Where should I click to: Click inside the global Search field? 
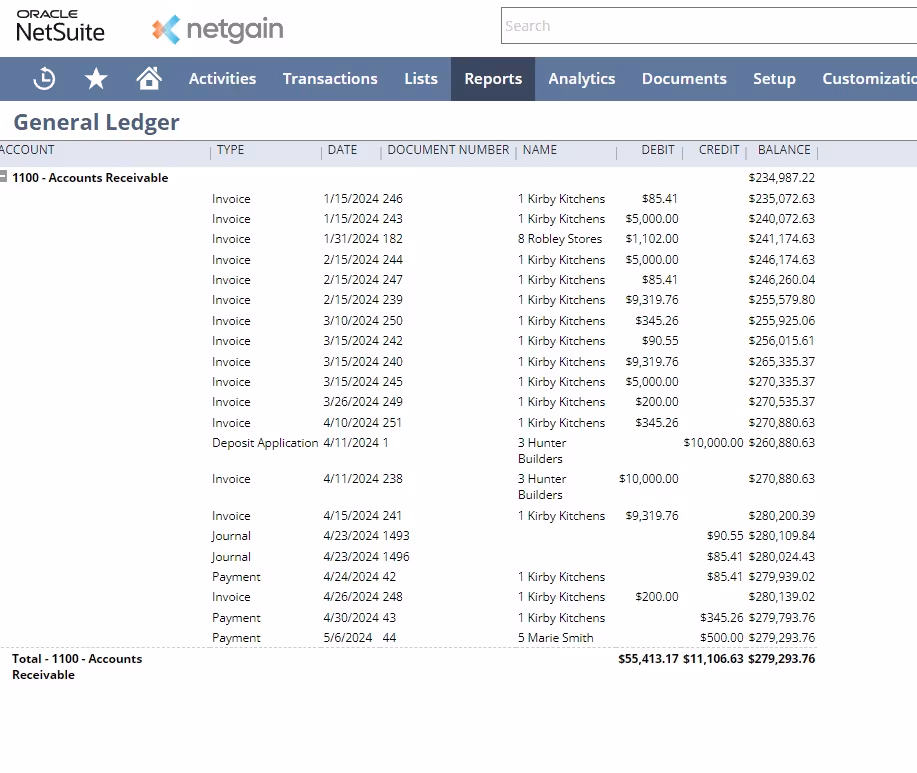tap(700, 25)
